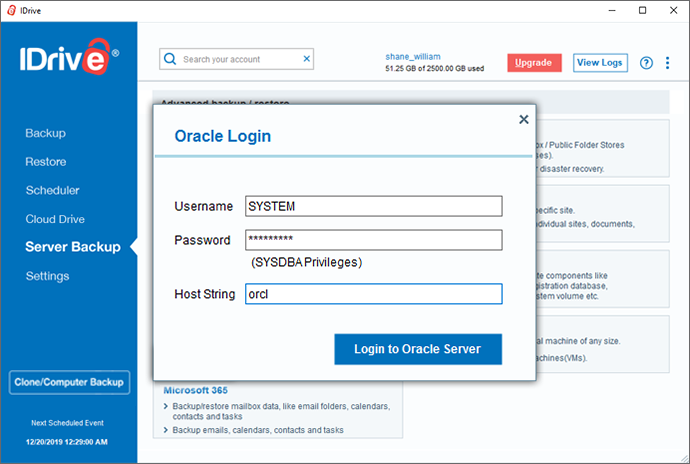The height and width of the screenshot is (464, 690).
Task: Open the Restore section
Action: click(46, 162)
